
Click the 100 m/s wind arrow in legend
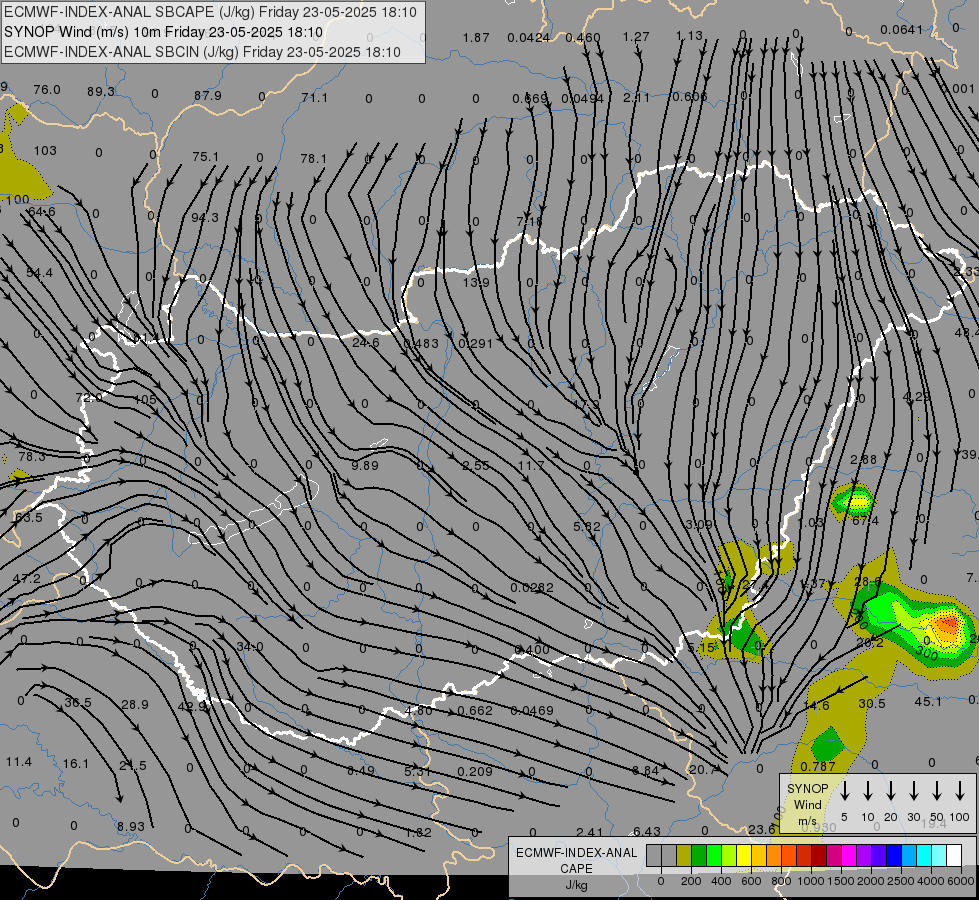tap(960, 791)
